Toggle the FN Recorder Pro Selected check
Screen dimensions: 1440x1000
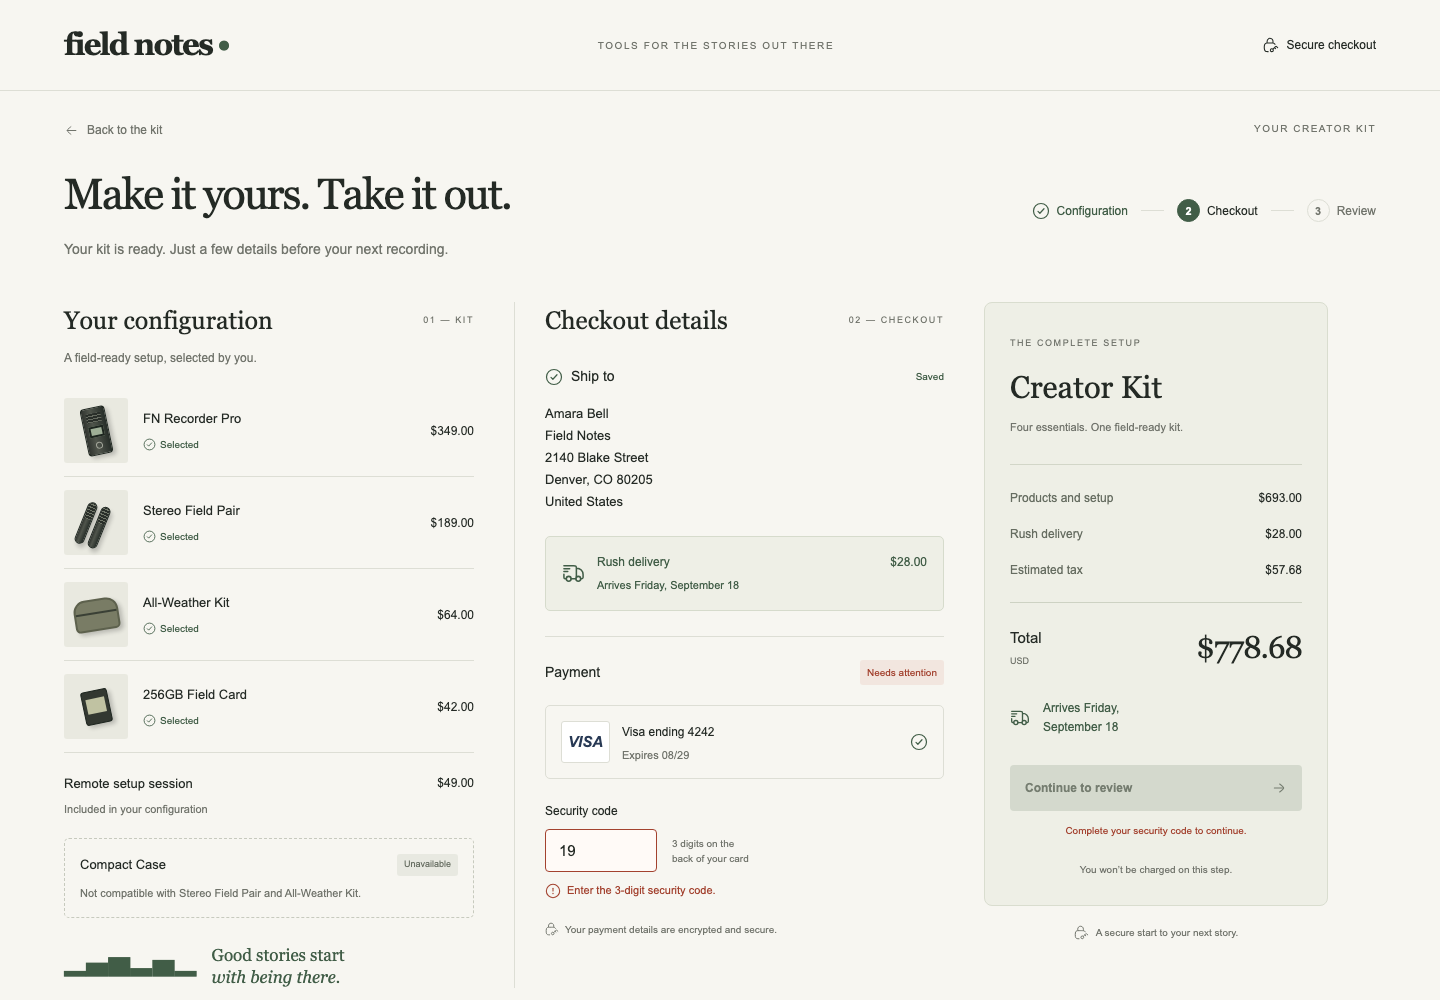[149, 445]
